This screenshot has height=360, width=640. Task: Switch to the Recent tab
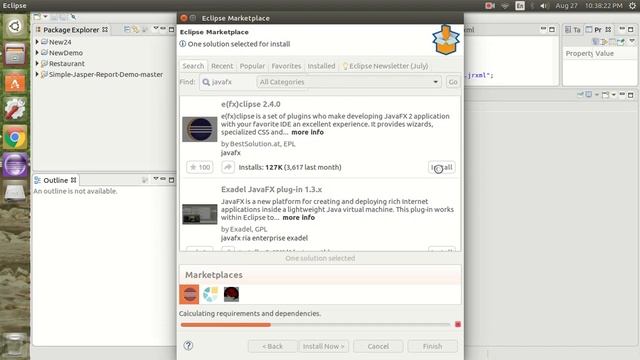(222, 66)
